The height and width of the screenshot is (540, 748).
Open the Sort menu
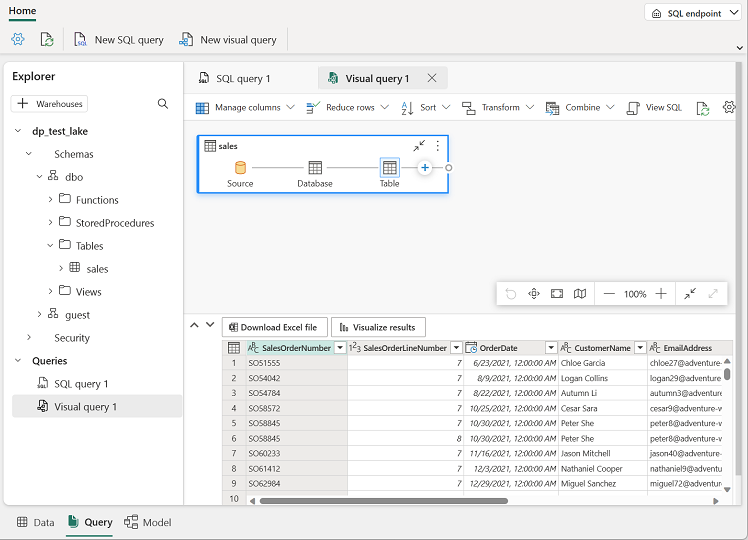point(426,108)
